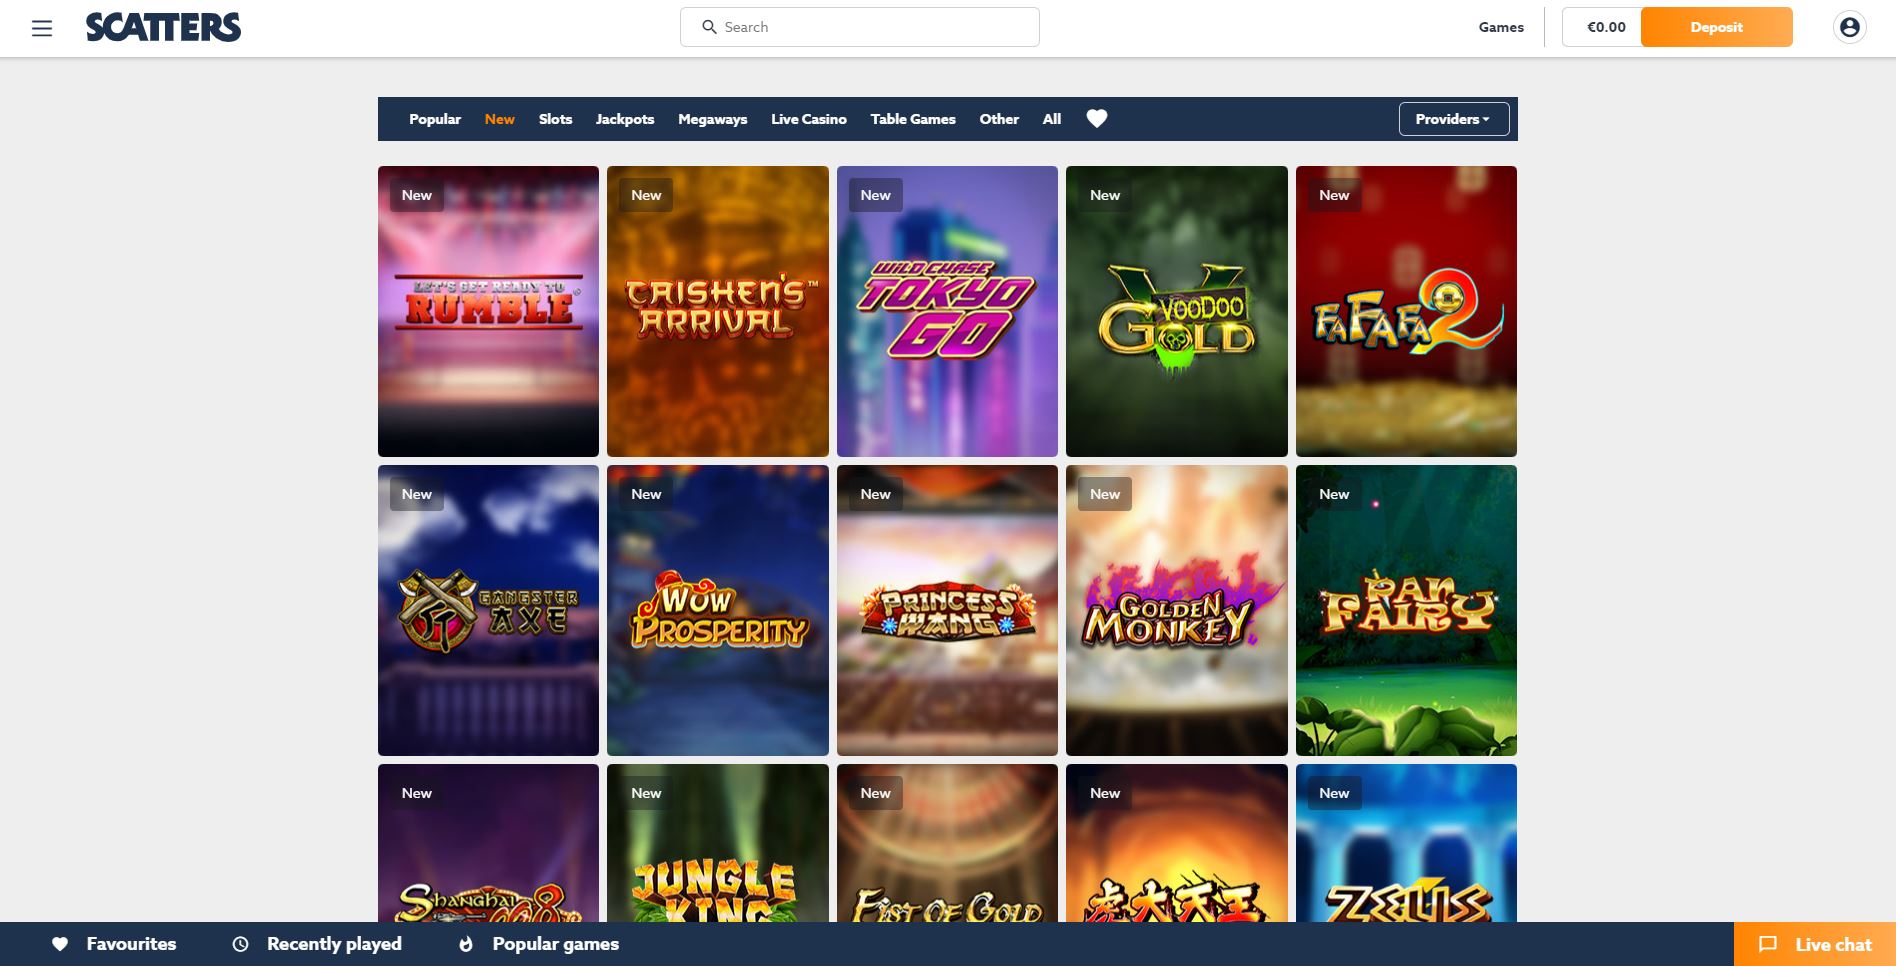Open the Caishen's Arrival game tile

click(718, 311)
